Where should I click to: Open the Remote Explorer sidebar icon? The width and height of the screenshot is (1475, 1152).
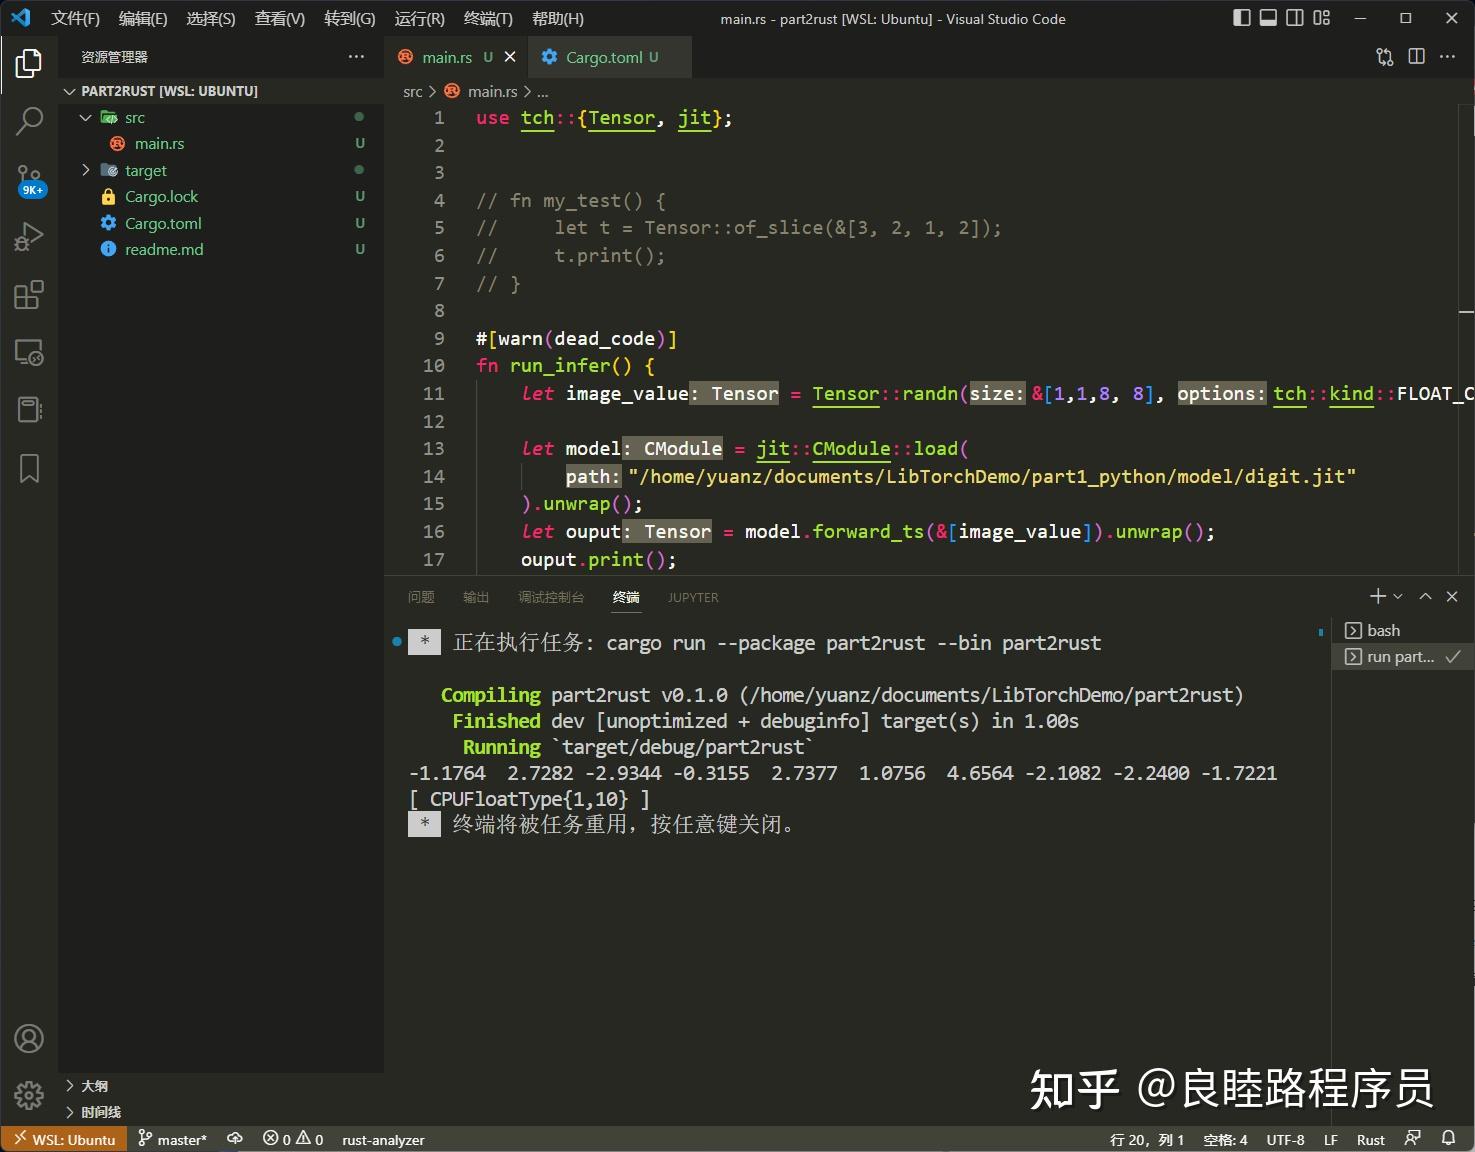(29, 352)
